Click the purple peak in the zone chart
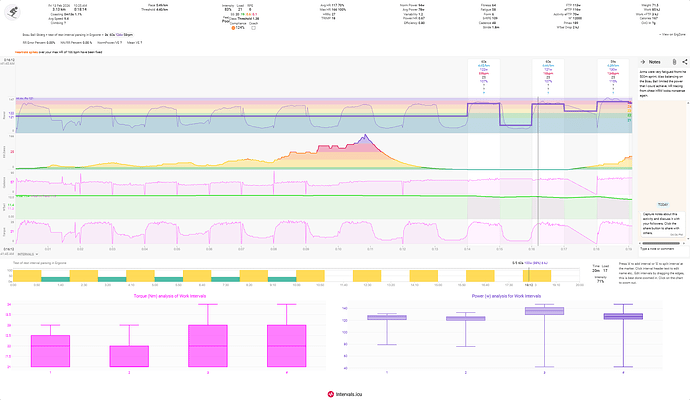 [x=366, y=138]
